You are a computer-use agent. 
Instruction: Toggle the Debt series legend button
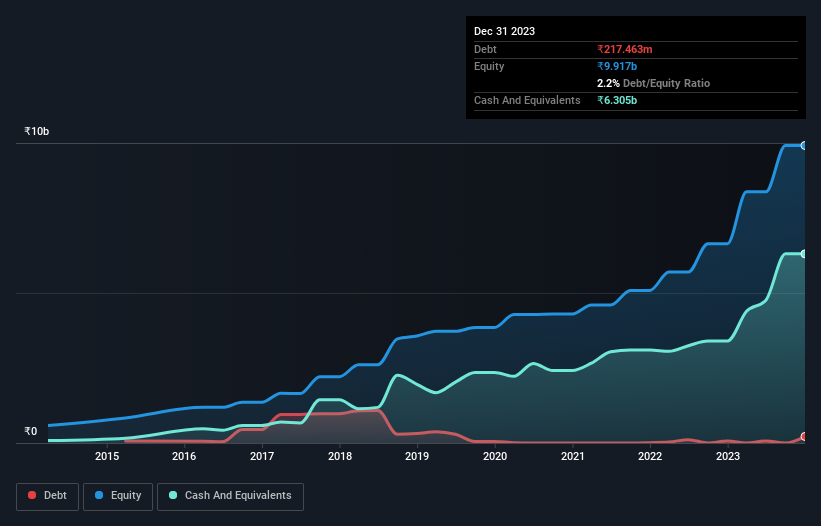pos(47,496)
